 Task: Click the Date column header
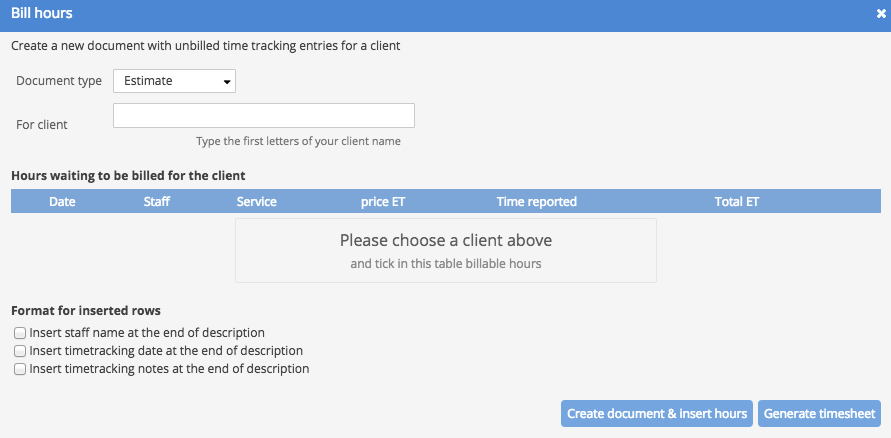pyautogui.click(x=63, y=202)
